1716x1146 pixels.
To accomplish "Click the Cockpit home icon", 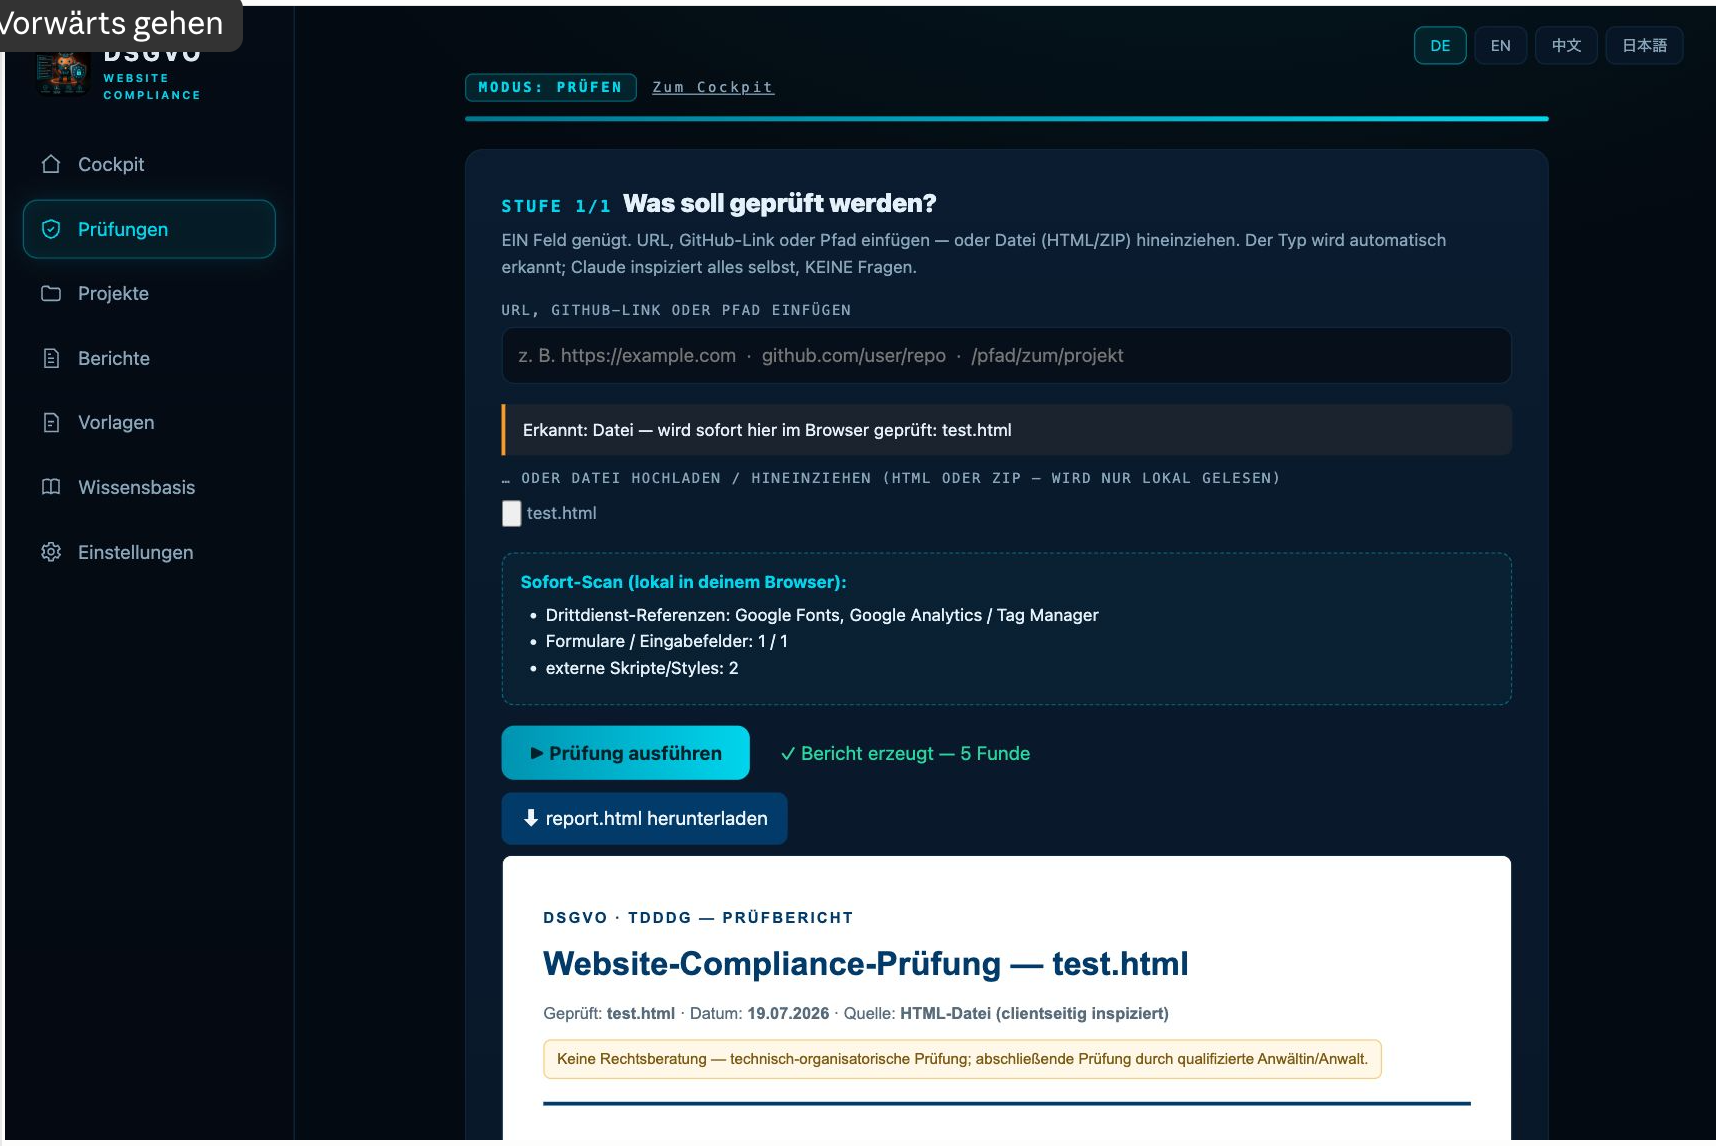I will click(51, 164).
